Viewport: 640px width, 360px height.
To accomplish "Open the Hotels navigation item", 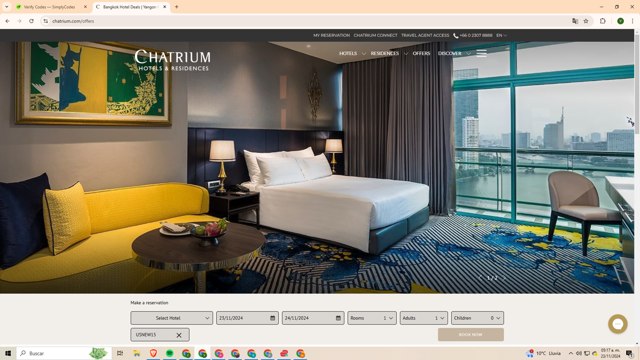I will [348, 53].
